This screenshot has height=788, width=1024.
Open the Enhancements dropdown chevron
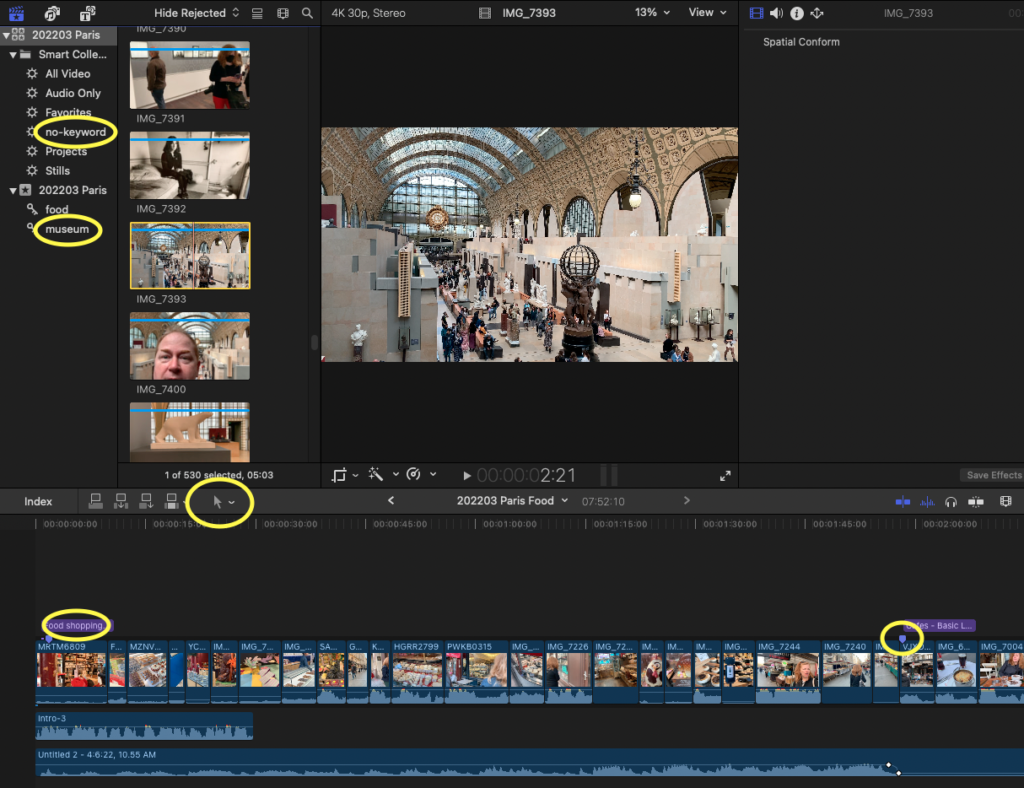(x=396, y=475)
